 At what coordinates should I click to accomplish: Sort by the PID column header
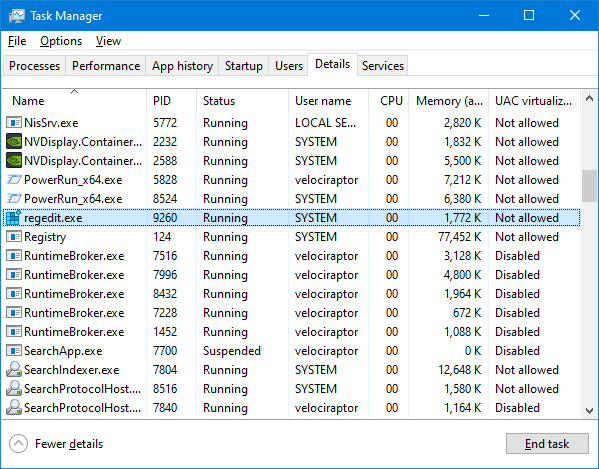point(172,101)
